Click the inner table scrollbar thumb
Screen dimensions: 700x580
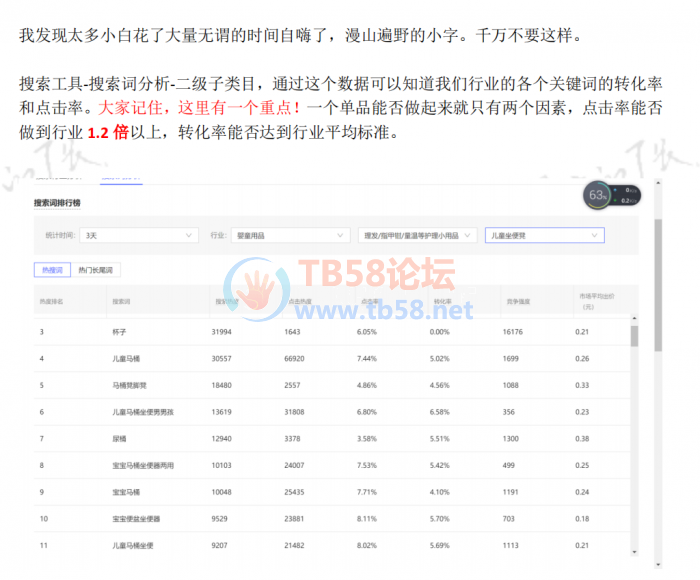pos(634,336)
